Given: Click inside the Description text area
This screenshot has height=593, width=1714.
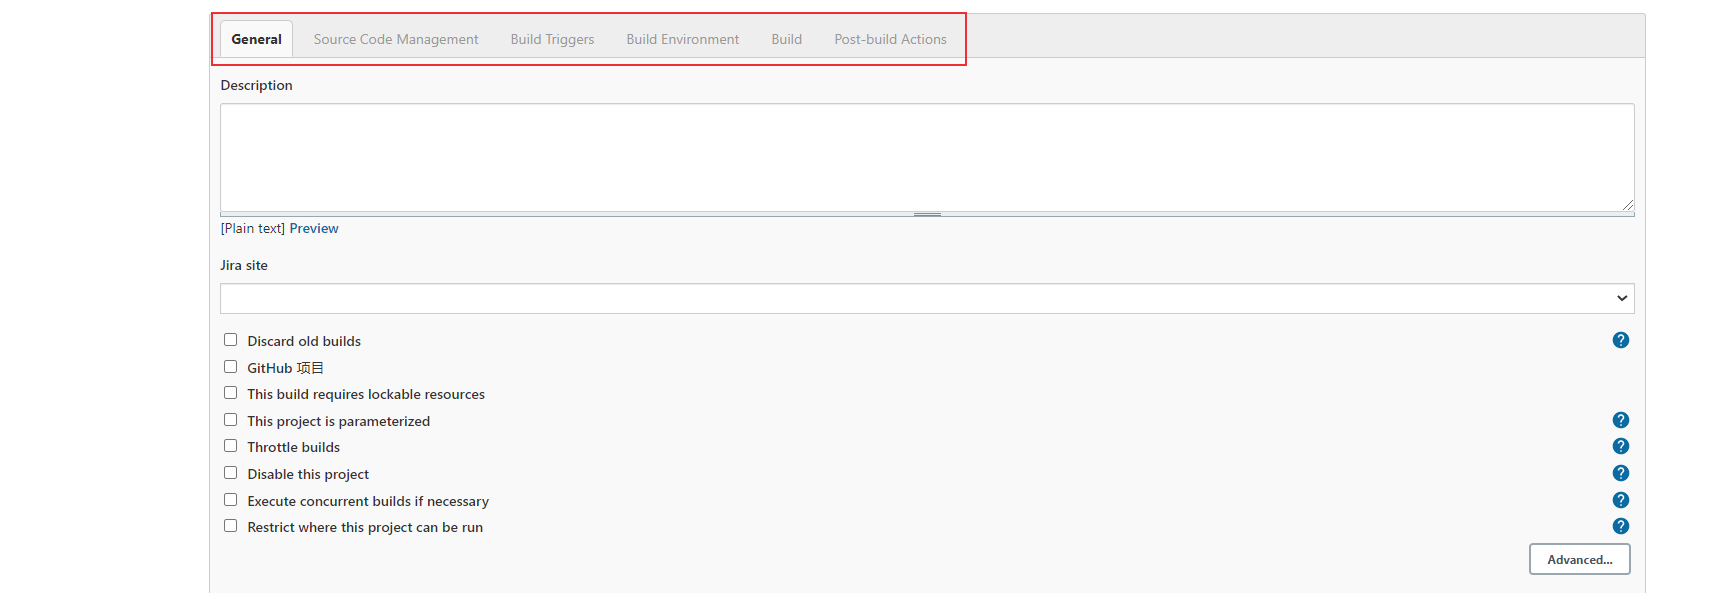Looking at the screenshot, I should tap(927, 157).
